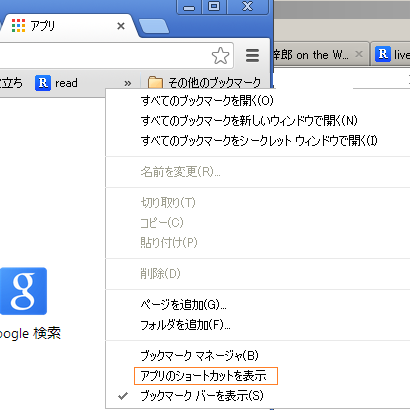The width and height of the screenshot is (410, 410).
Task: Maximize the Chrome window
Action: (x=214, y=7)
